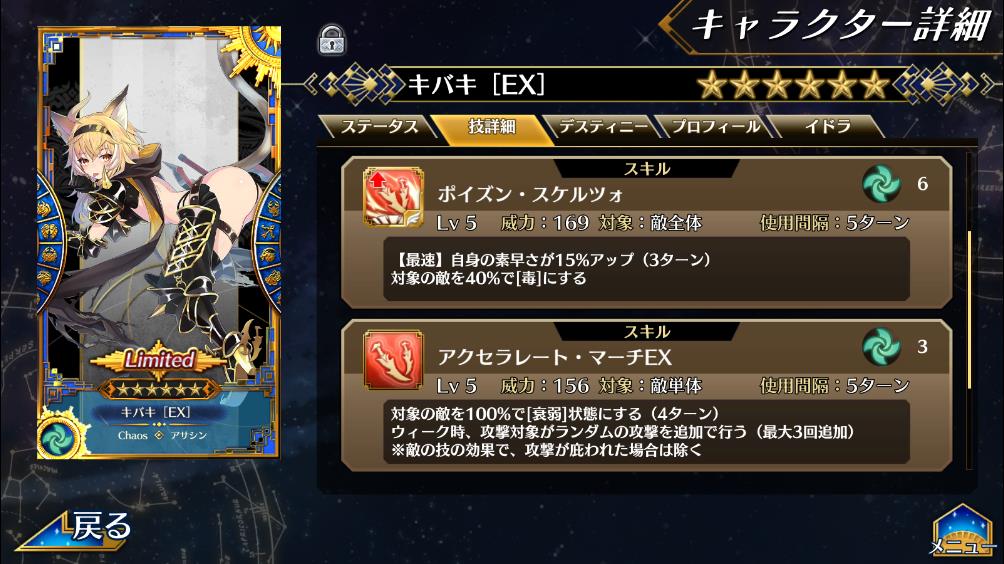Tap the Limited badge on the card
This screenshot has height=564, width=1004.
(159, 360)
